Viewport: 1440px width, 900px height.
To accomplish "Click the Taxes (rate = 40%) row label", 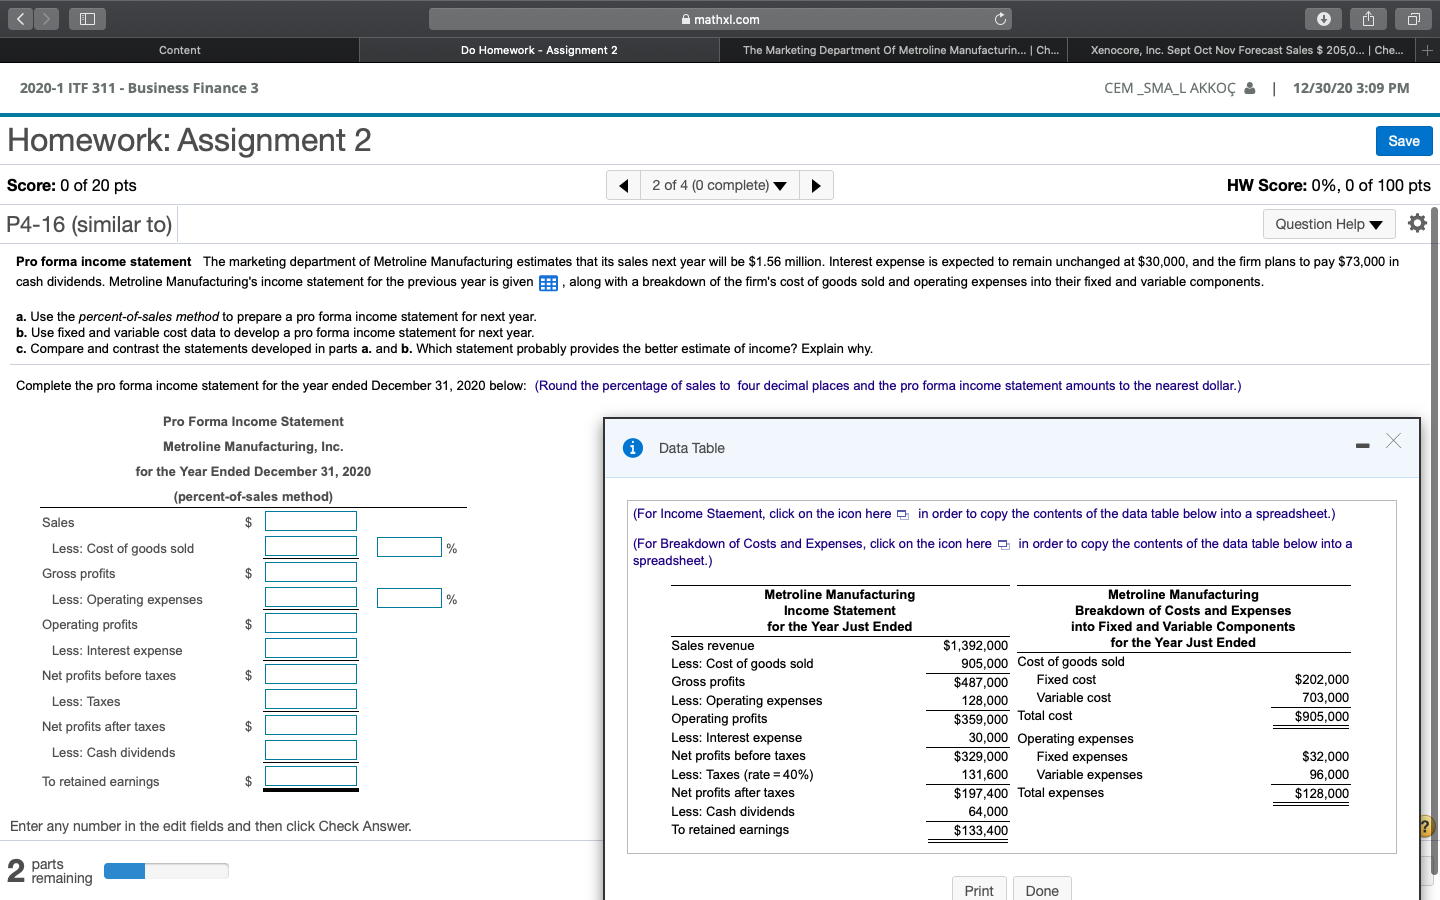I will [742, 775].
